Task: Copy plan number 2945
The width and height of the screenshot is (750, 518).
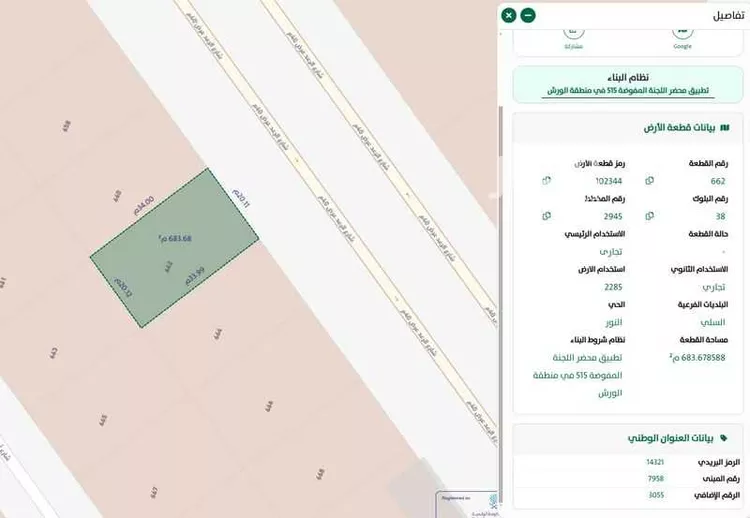Action: pos(546,216)
